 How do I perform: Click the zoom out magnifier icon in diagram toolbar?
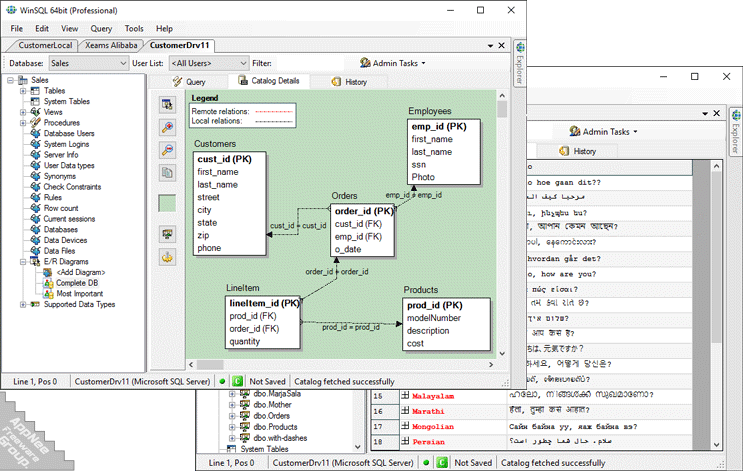(167, 150)
